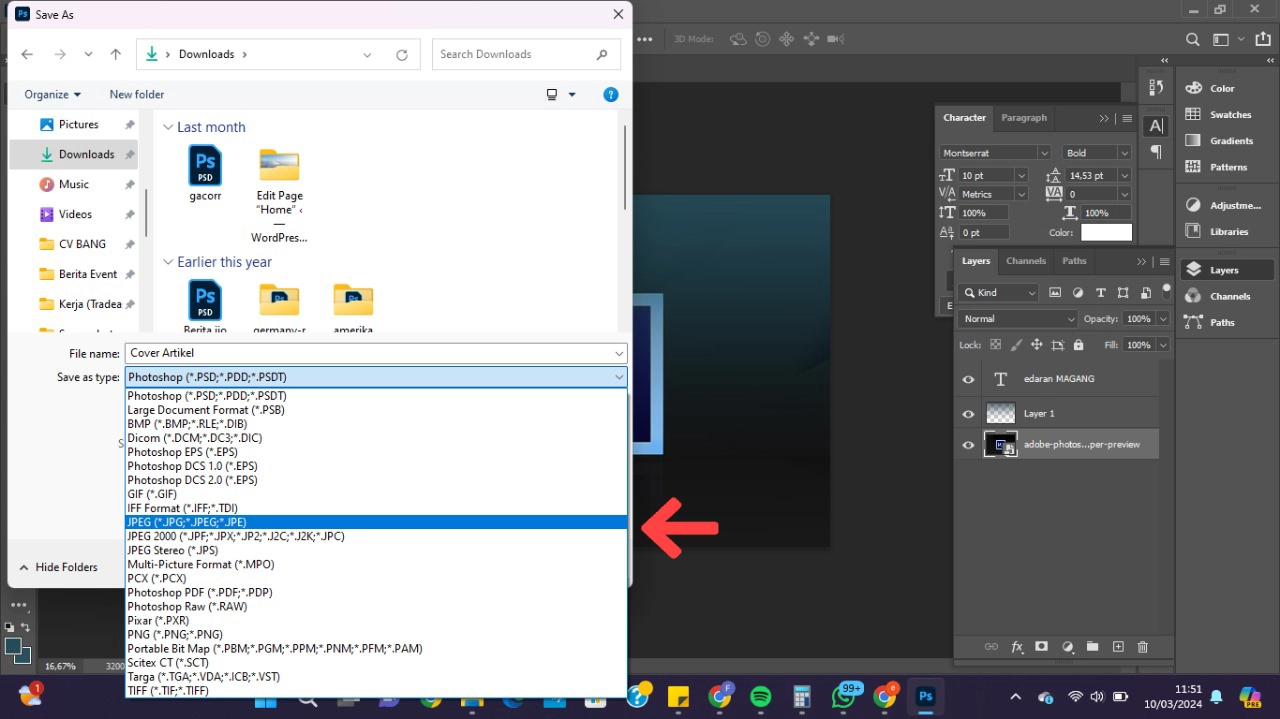
Task: Click the File name field
Action: click(369, 353)
